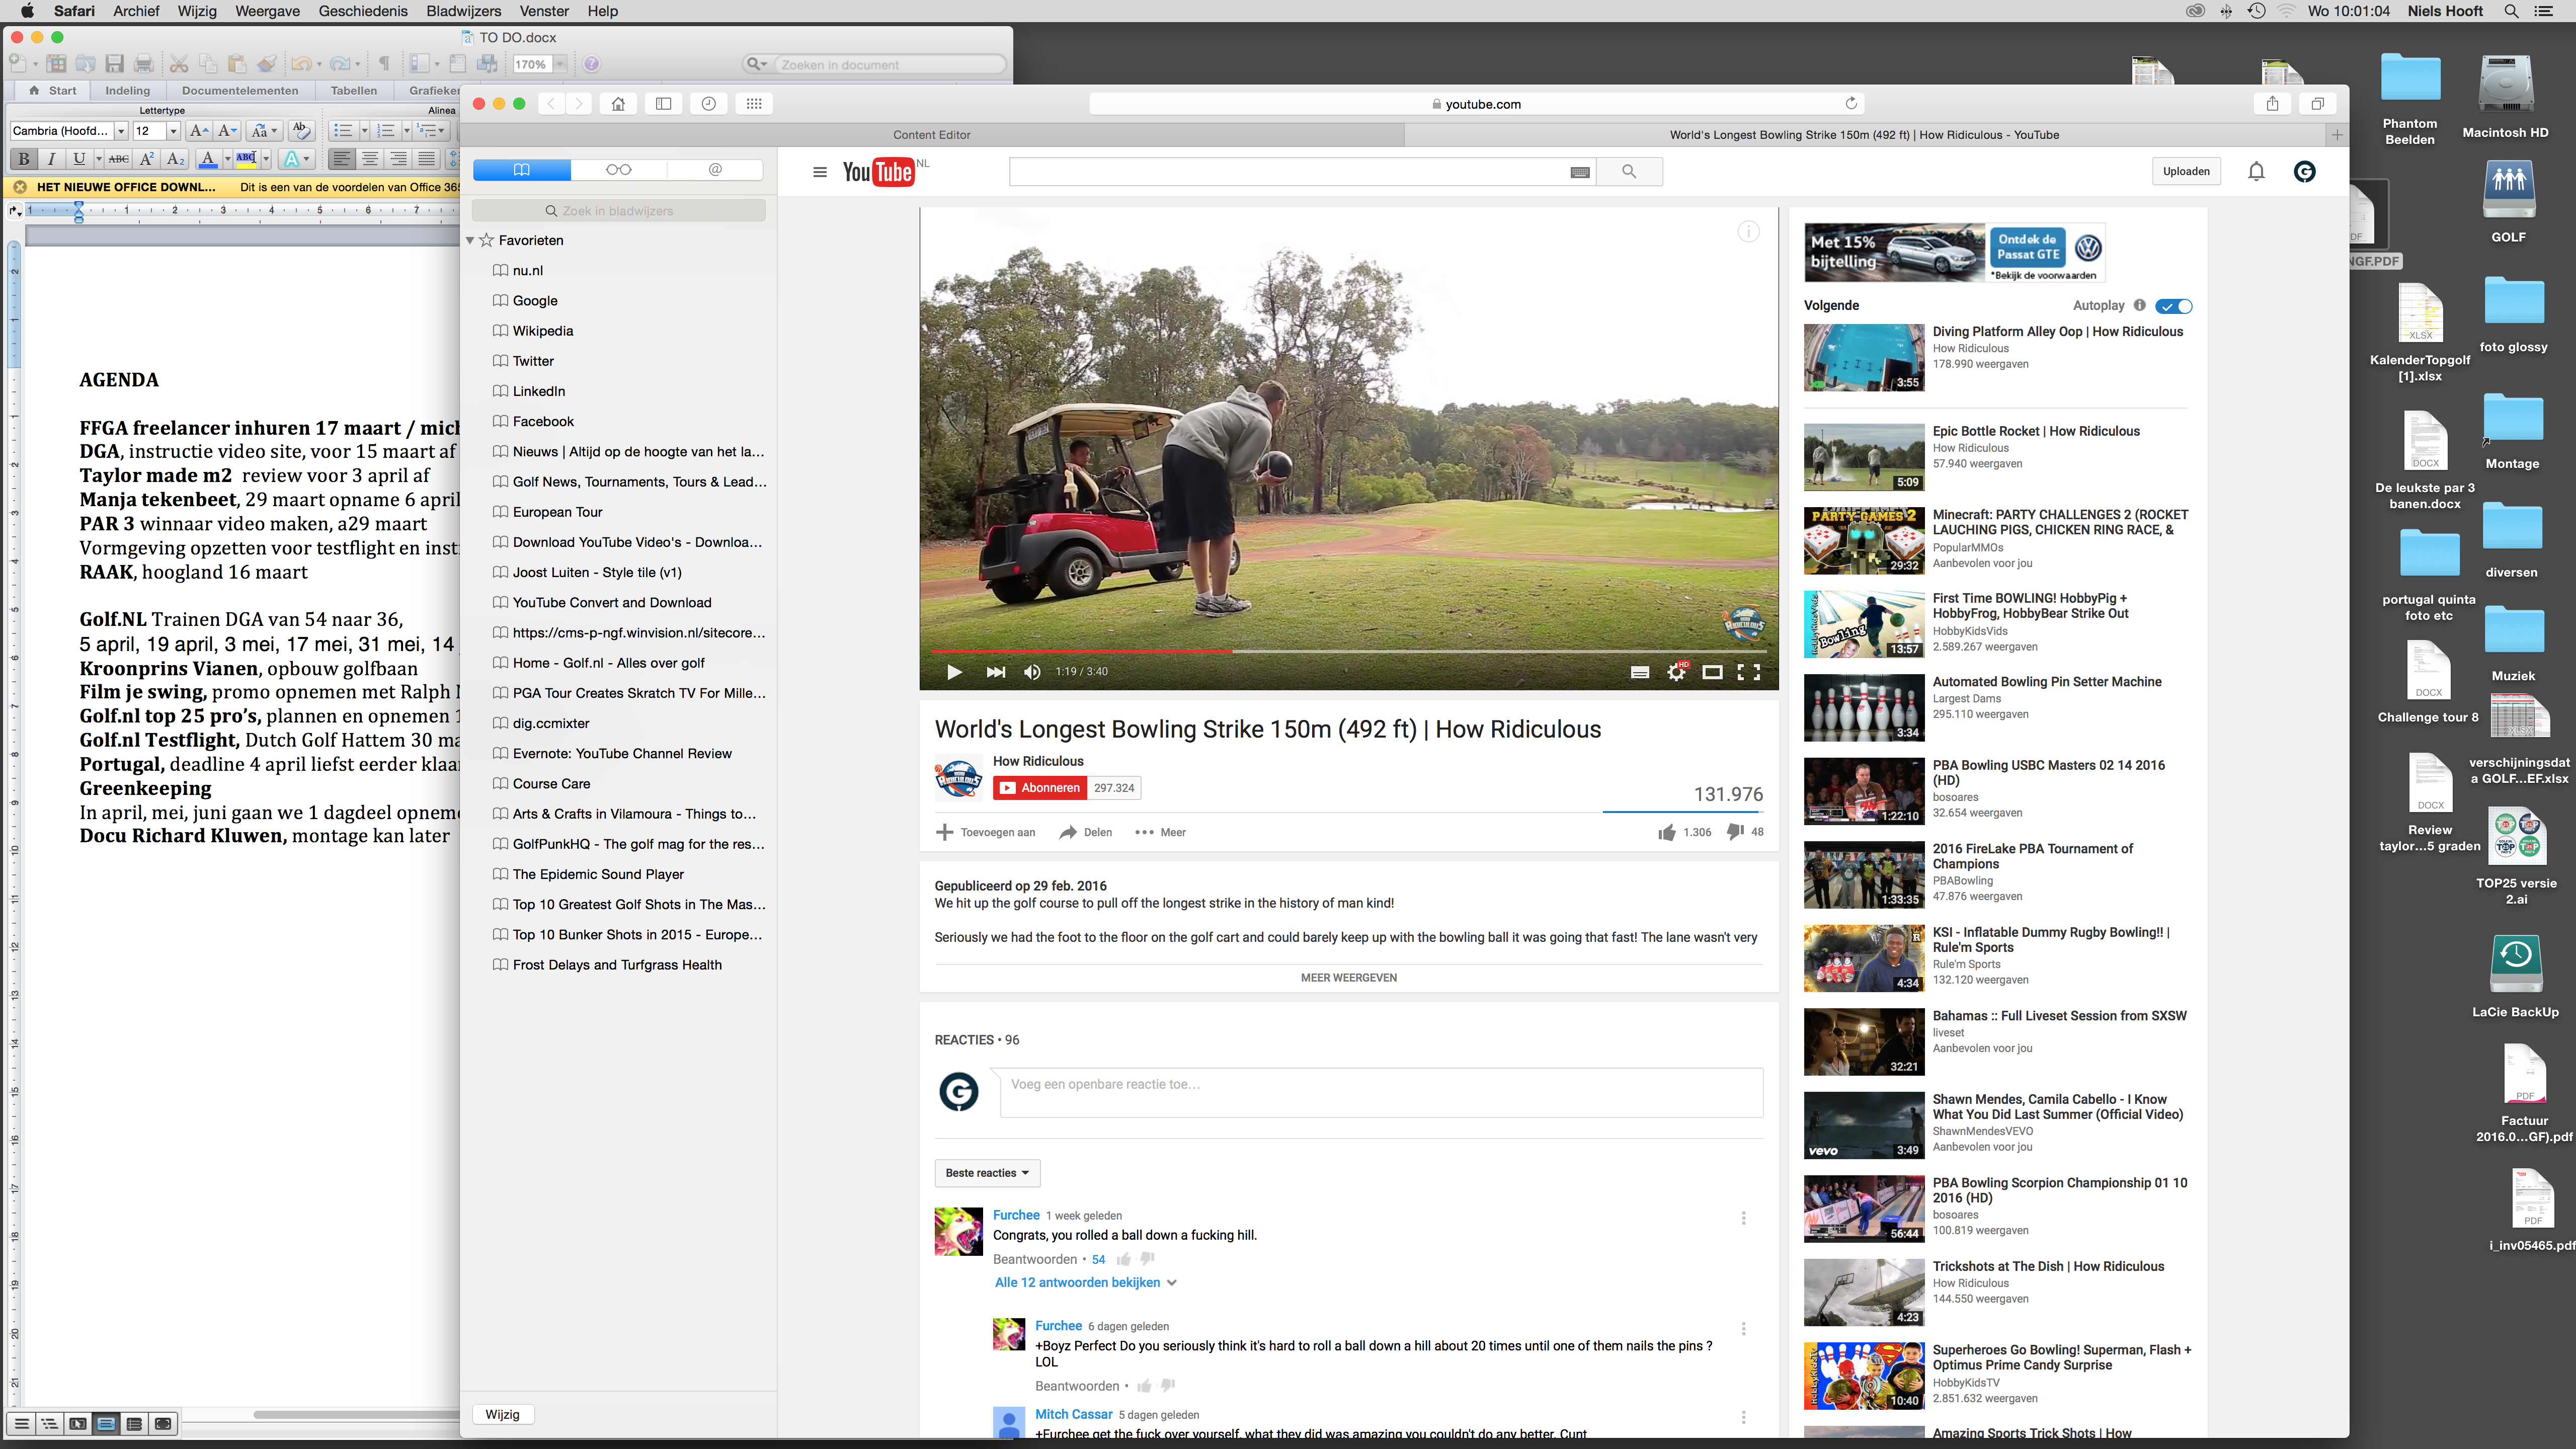Click MEER WEERGEVEN to expand description
This screenshot has width=2576, height=1449.
point(1348,978)
